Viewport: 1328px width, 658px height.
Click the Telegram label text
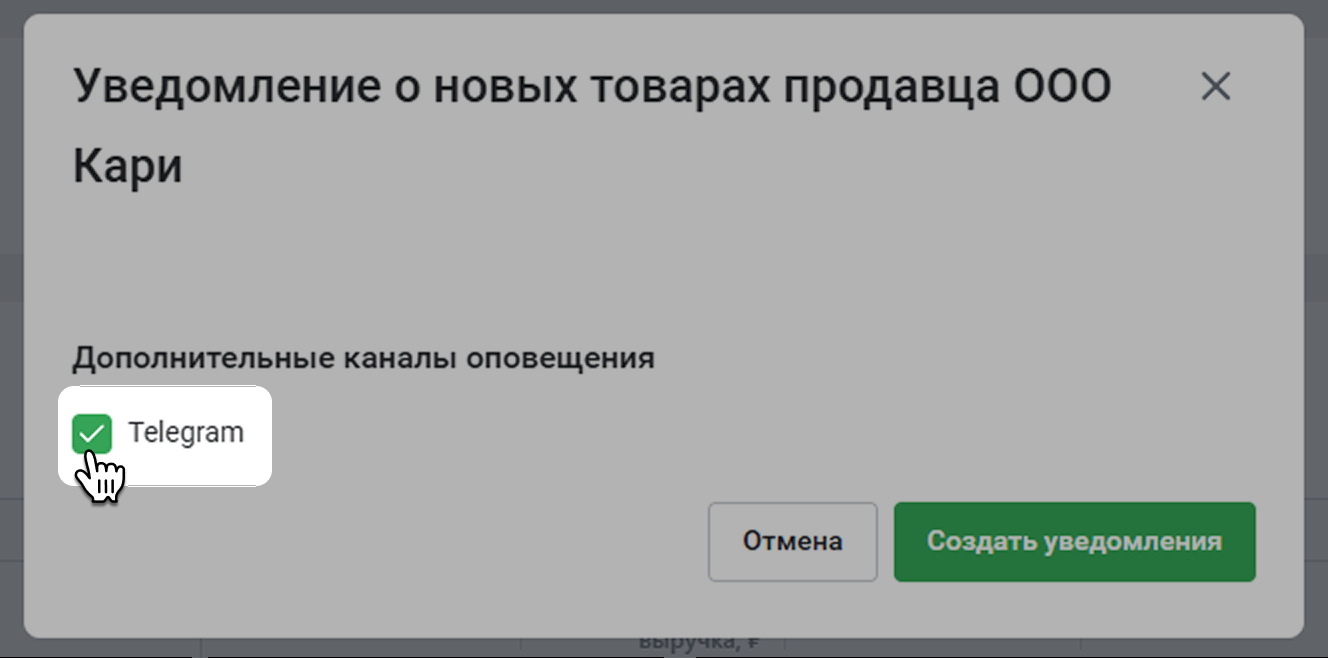click(186, 433)
